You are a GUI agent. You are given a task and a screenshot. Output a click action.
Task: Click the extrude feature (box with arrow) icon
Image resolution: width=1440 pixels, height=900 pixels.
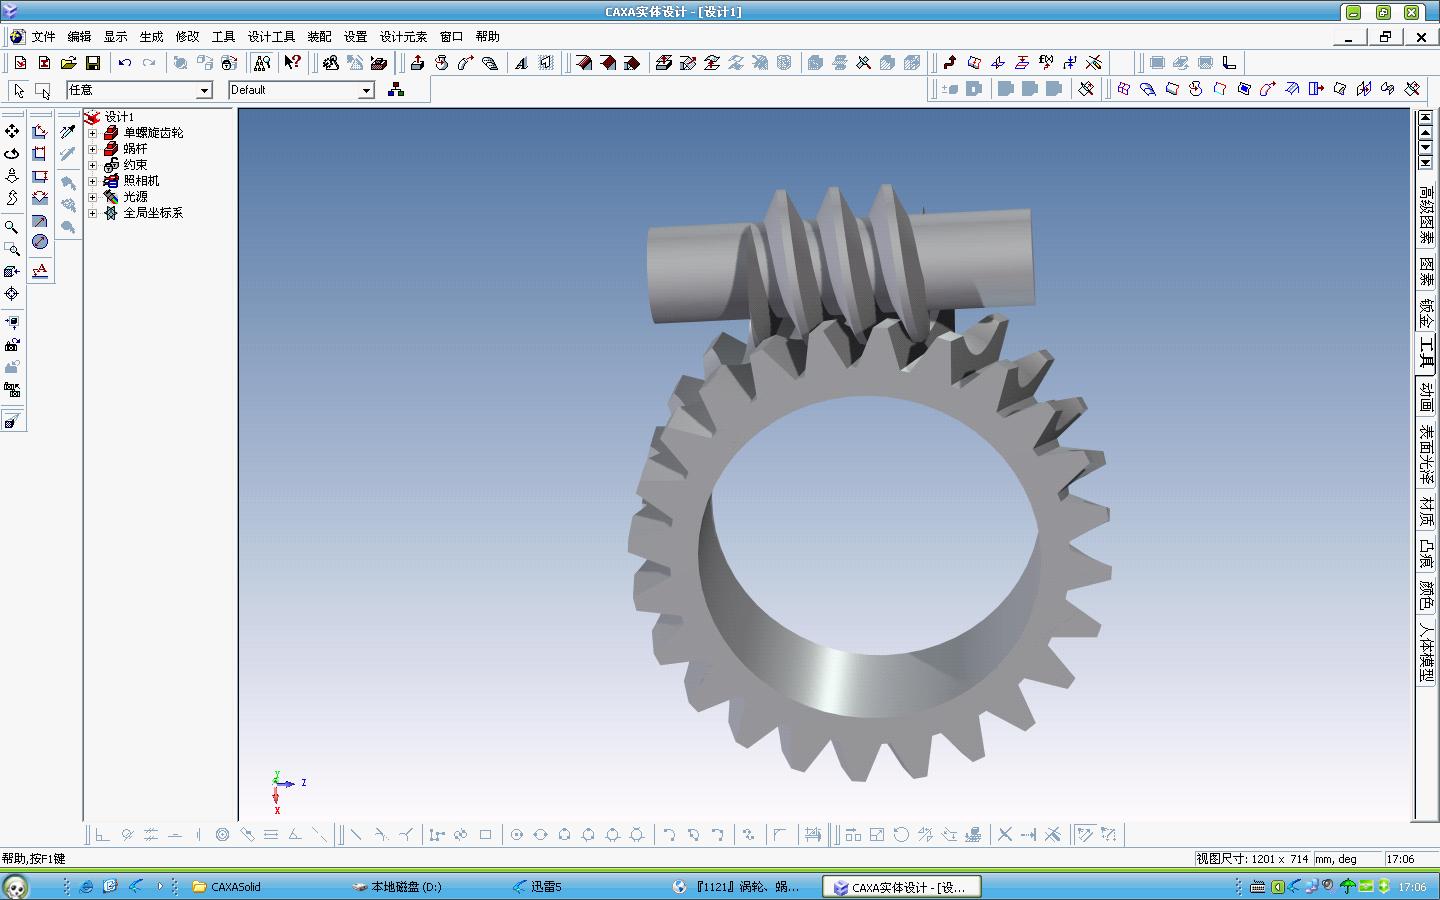click(x=417, y=63)
